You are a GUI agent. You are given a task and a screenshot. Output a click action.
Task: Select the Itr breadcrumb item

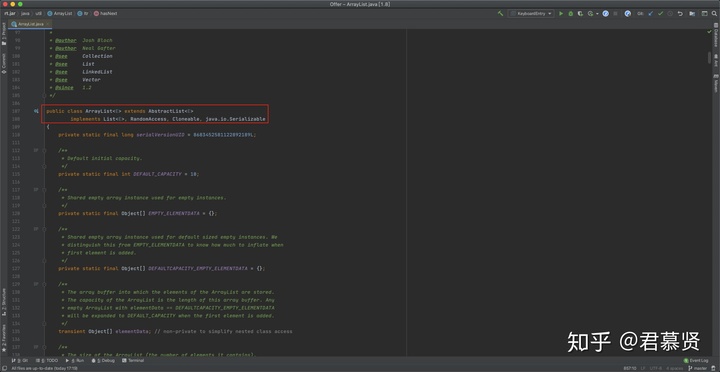[83, 14]
